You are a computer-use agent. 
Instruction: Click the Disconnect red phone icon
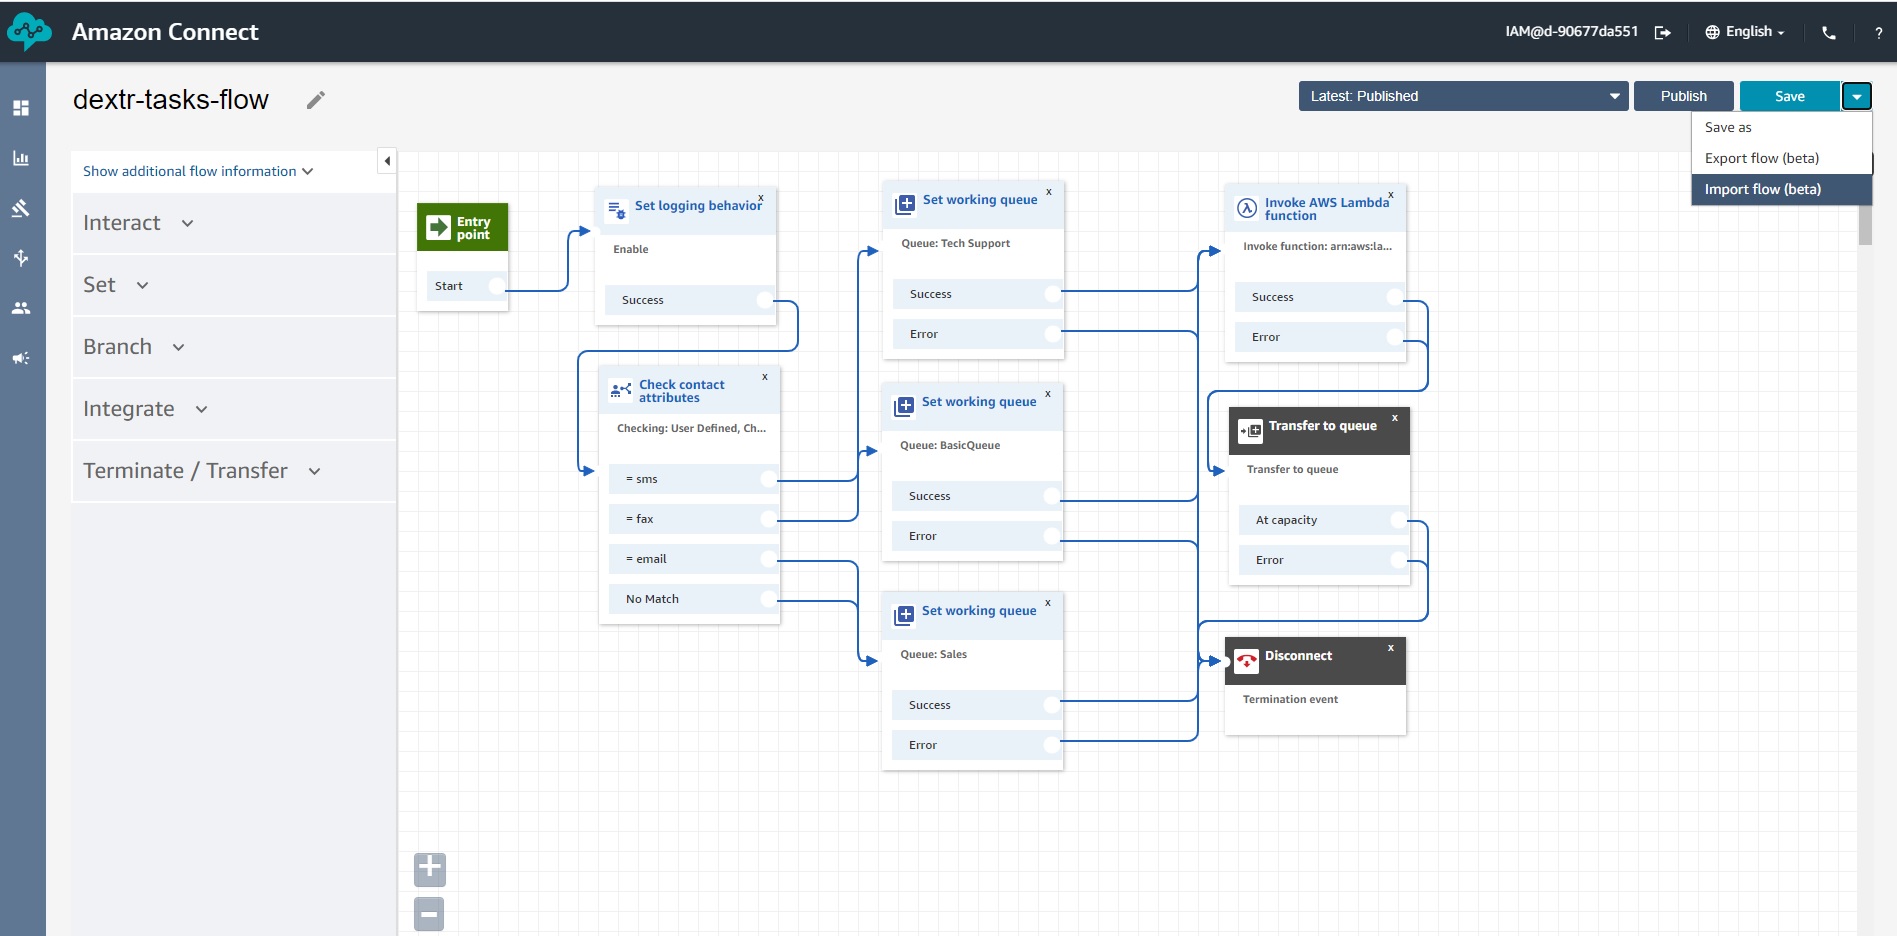[1247, 661]
